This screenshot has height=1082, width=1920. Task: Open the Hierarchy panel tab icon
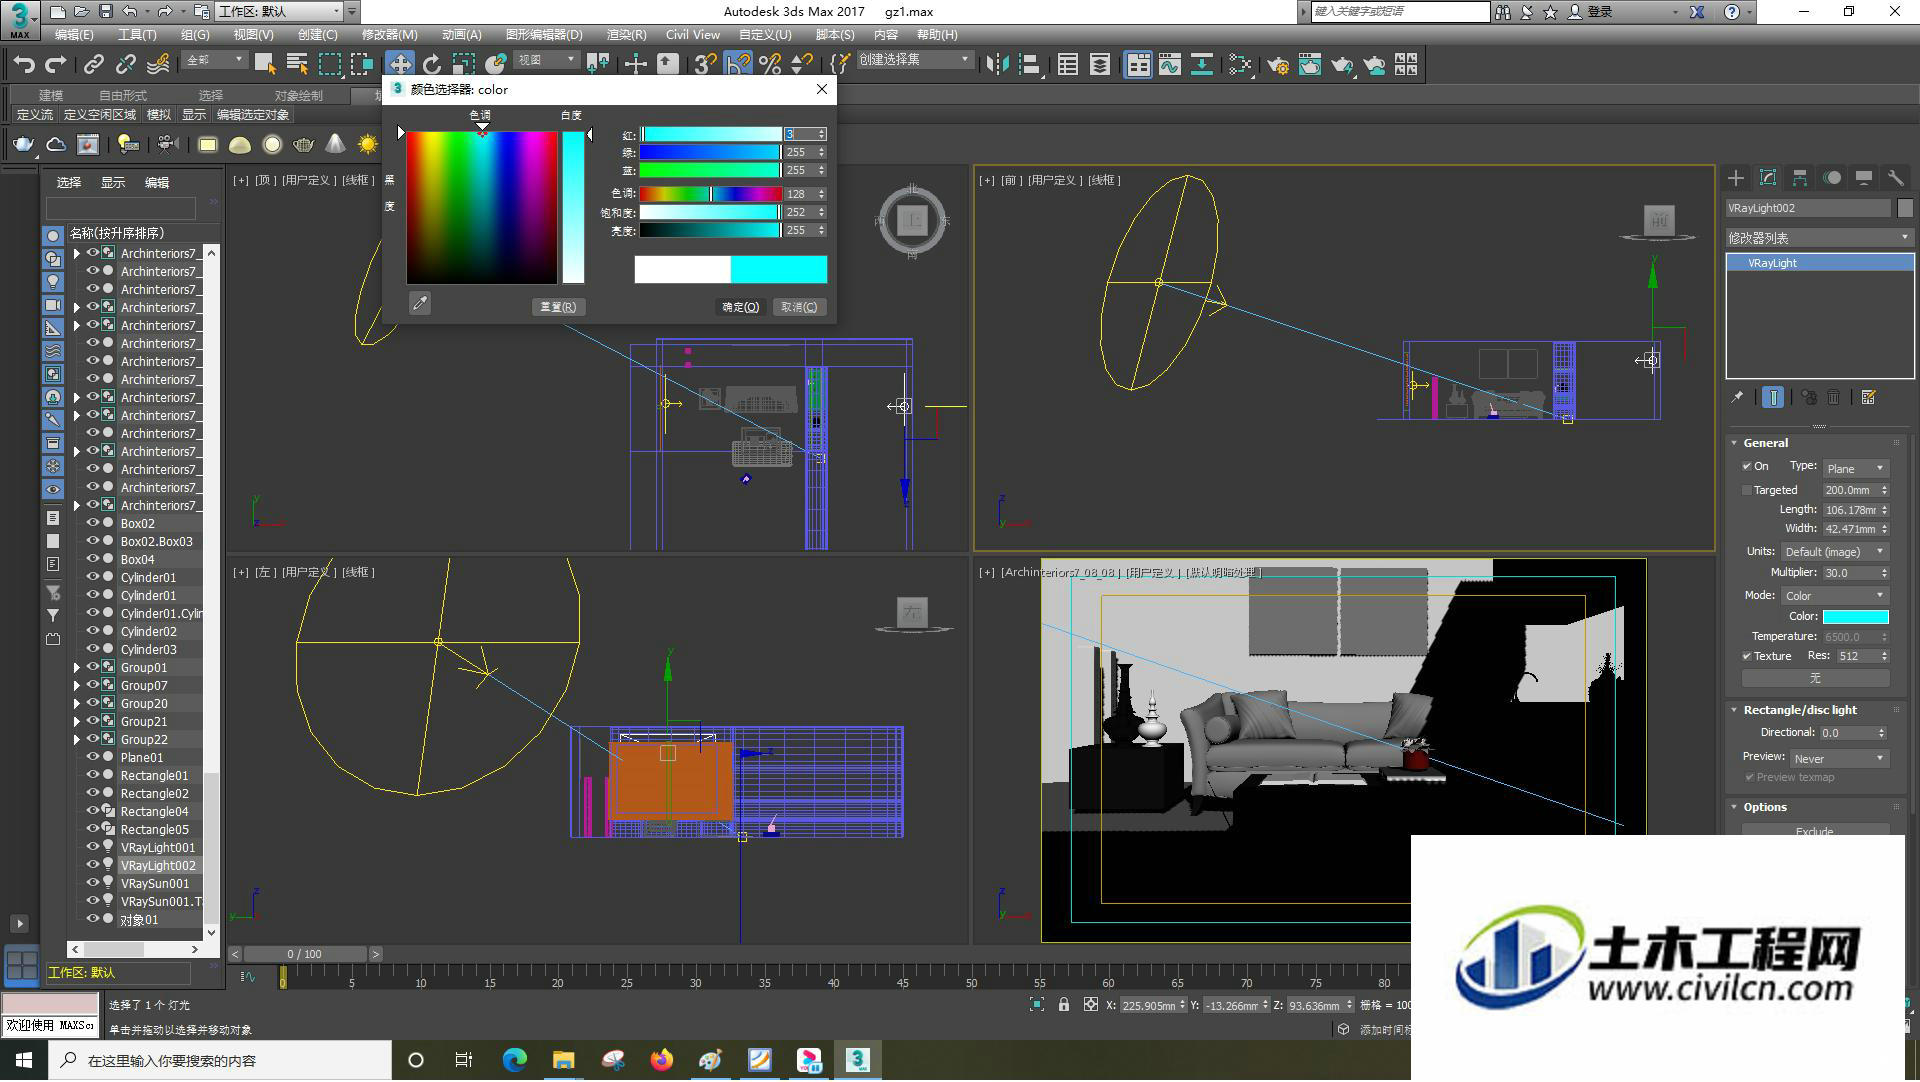1800,178
